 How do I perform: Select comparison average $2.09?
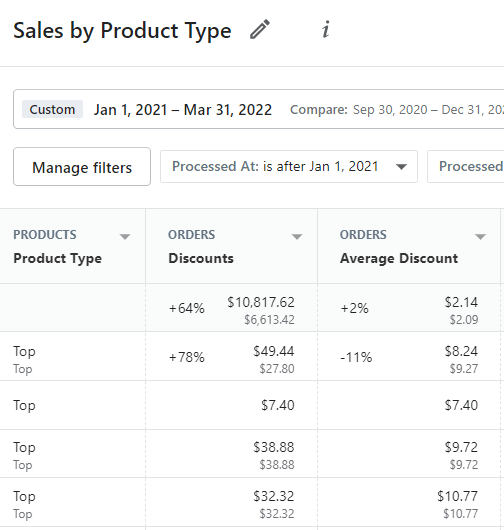[x=464, y=319]
